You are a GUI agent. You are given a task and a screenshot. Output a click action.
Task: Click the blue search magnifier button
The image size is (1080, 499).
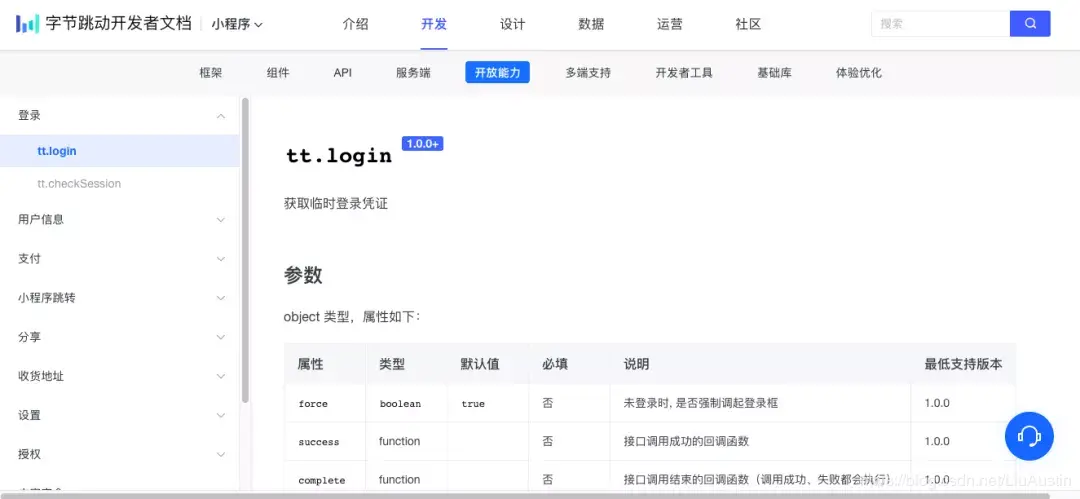[1030, 23]
